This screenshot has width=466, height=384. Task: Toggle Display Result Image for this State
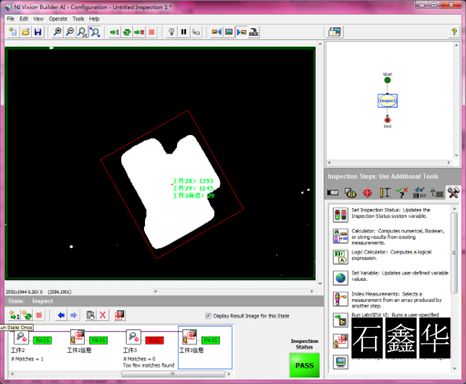[208, 316]
